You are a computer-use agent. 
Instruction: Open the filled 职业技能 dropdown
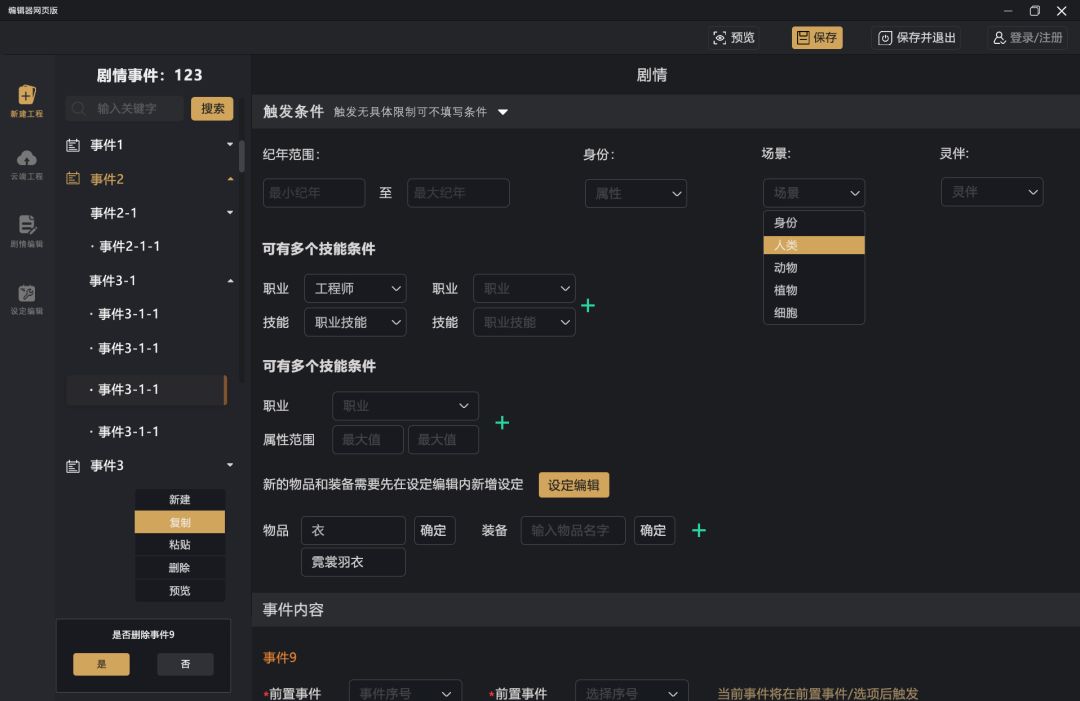pyautogui.click(x=355, y=322)
